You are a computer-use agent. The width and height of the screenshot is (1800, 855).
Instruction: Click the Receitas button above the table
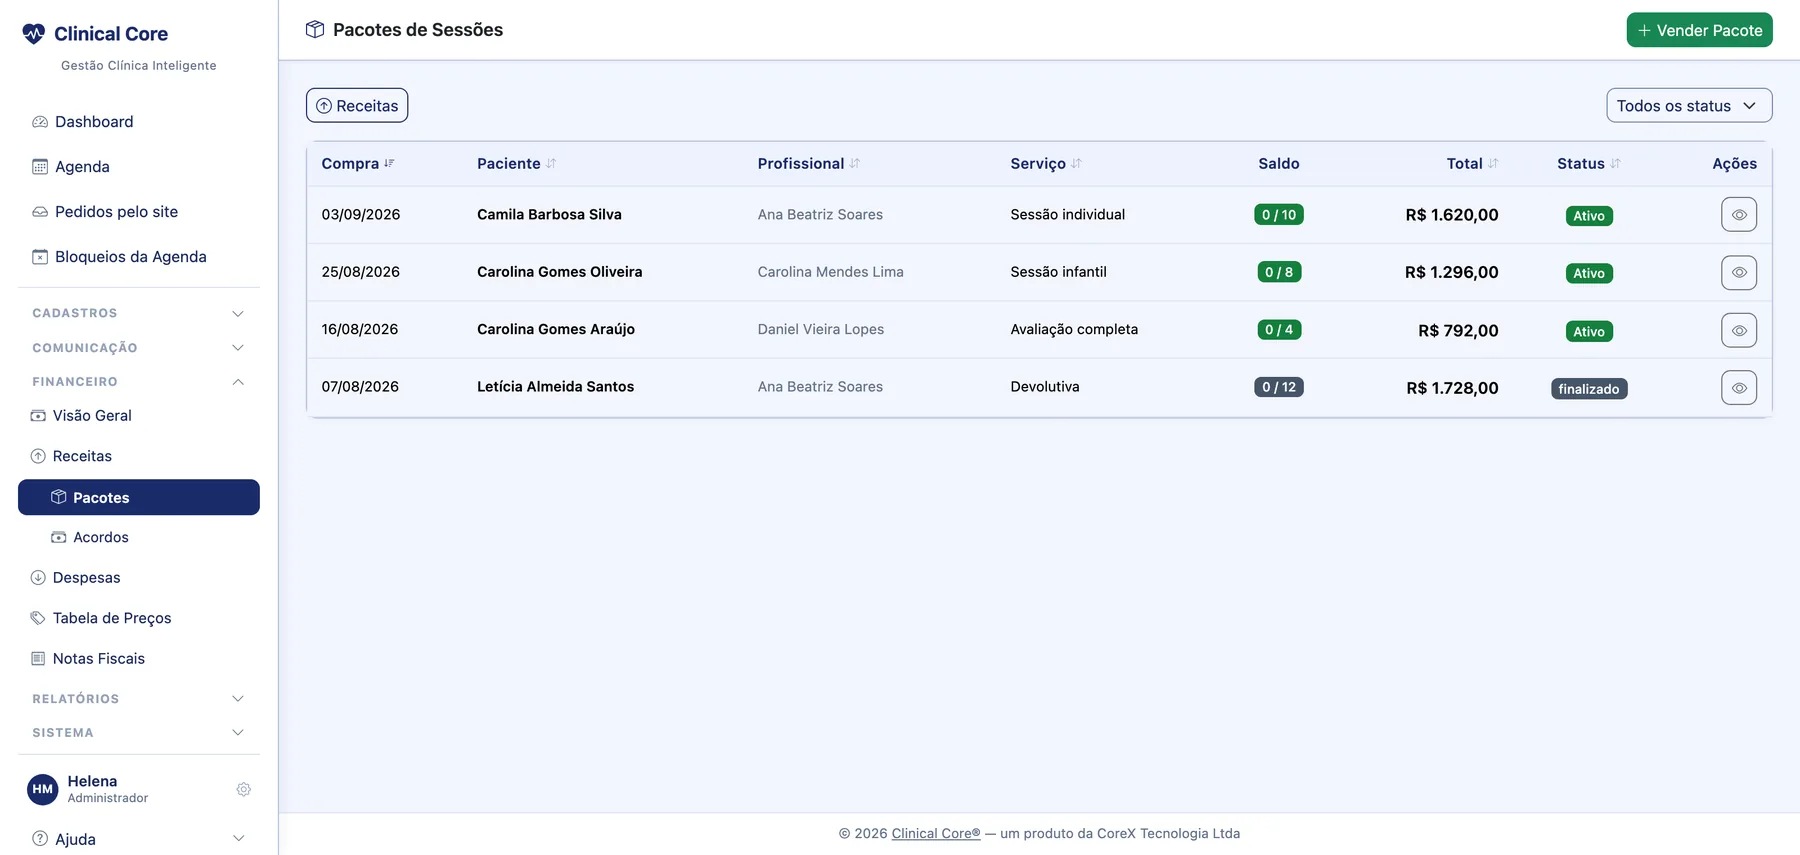coord(357,105)
